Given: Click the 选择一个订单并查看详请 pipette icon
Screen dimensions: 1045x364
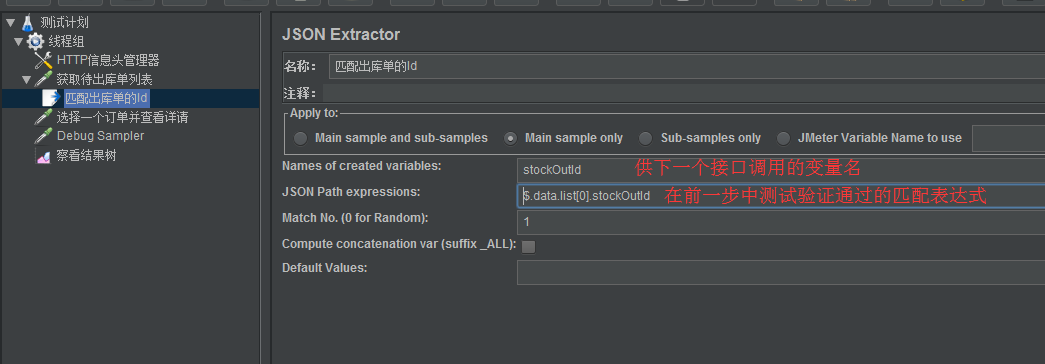Looking at the screenshot, I should coord(43,118).
